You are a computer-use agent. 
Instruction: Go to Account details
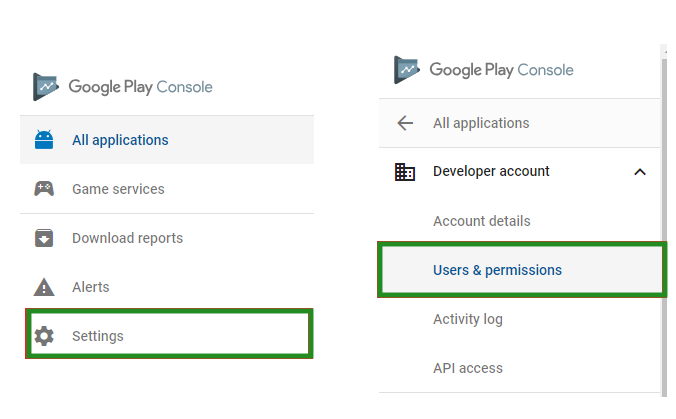482,221
